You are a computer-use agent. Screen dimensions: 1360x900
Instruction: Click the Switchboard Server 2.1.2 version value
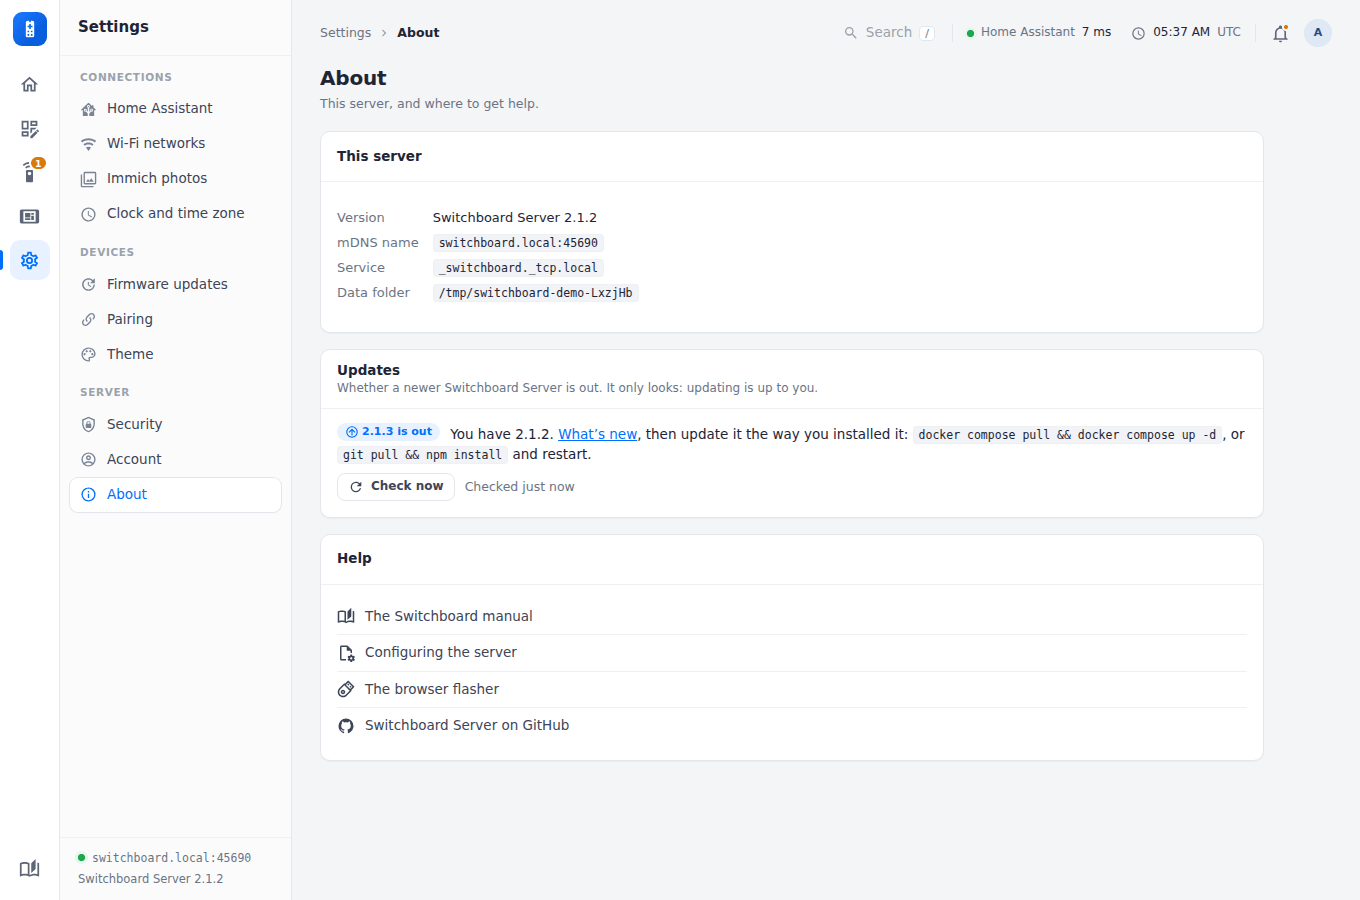[x=515, y=218]
